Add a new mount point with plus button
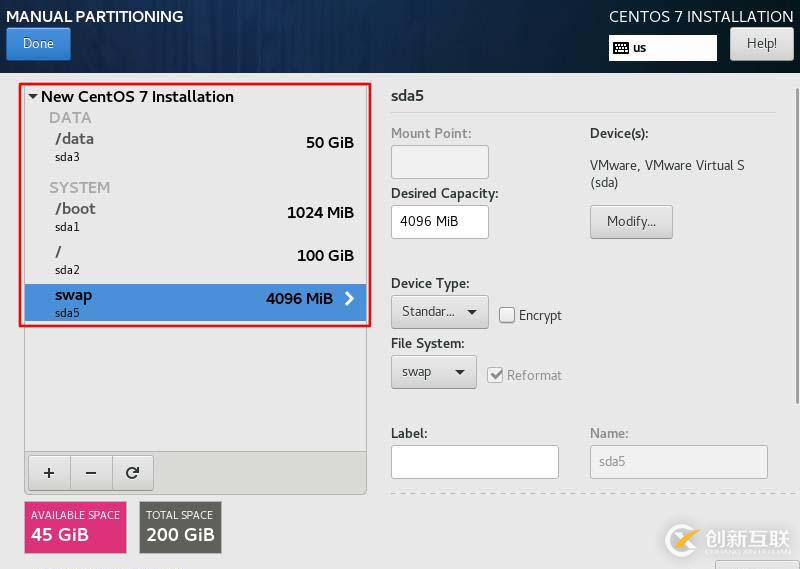 tap(49, 473)
